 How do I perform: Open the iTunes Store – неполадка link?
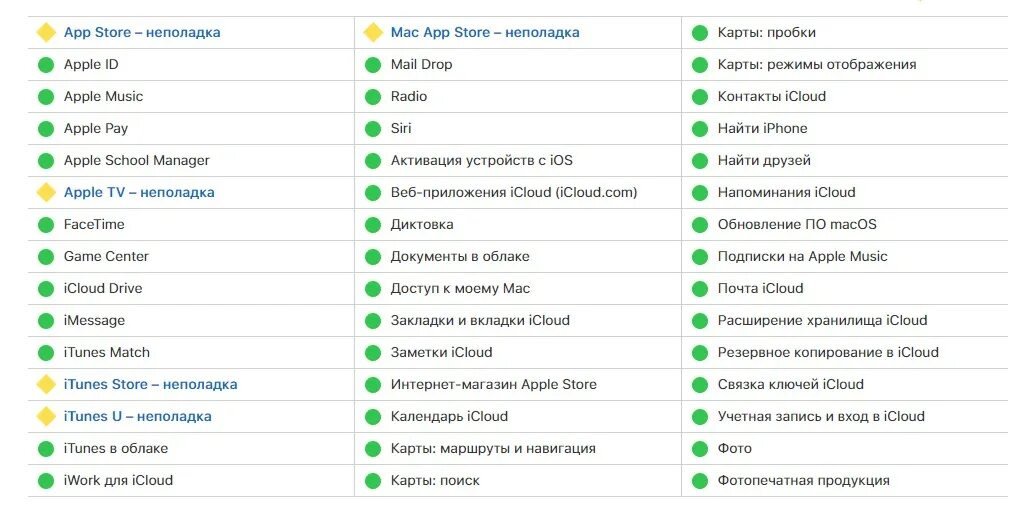[150, 384]
